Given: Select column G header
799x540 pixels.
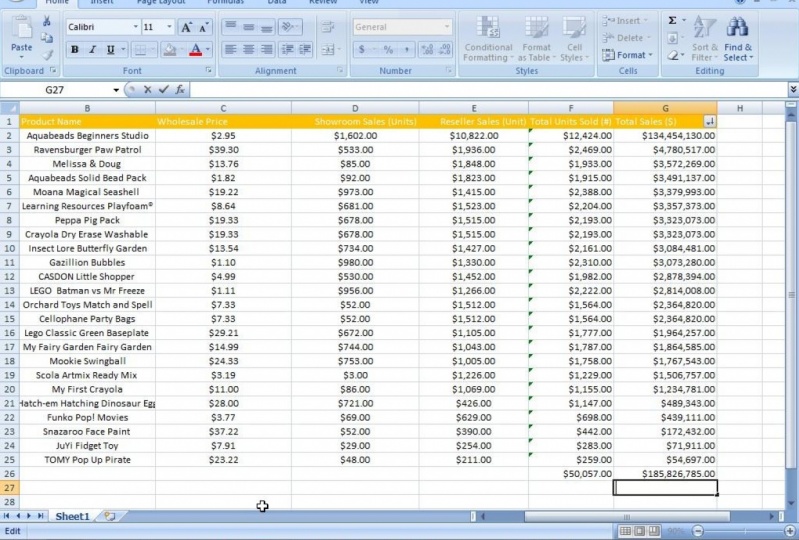Looking at the screenshot, I should tap(665, 108).
